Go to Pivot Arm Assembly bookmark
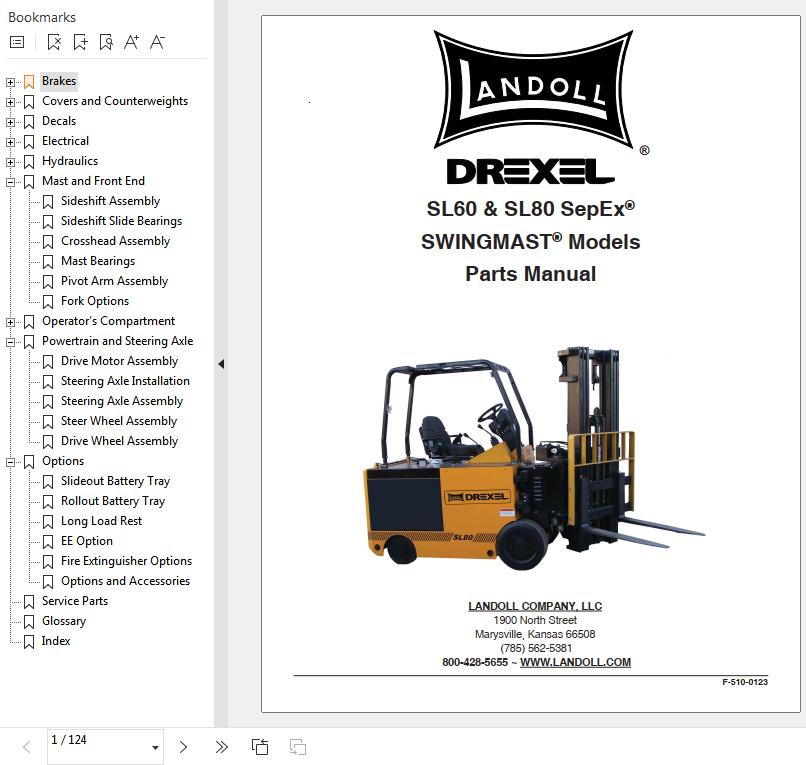The width and height of the screenshot is (806, 765). (115, 281)
